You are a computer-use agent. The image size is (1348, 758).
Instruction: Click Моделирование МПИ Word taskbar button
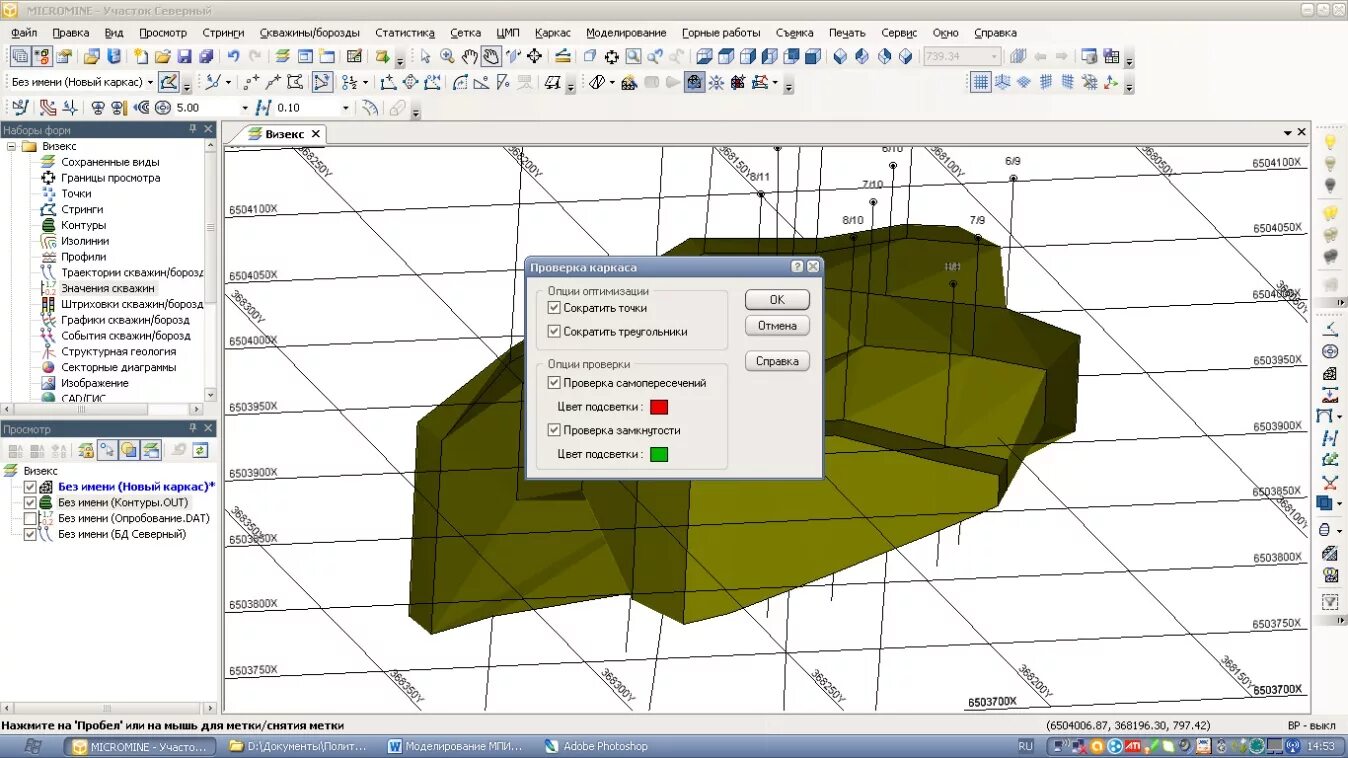[455, 746]
